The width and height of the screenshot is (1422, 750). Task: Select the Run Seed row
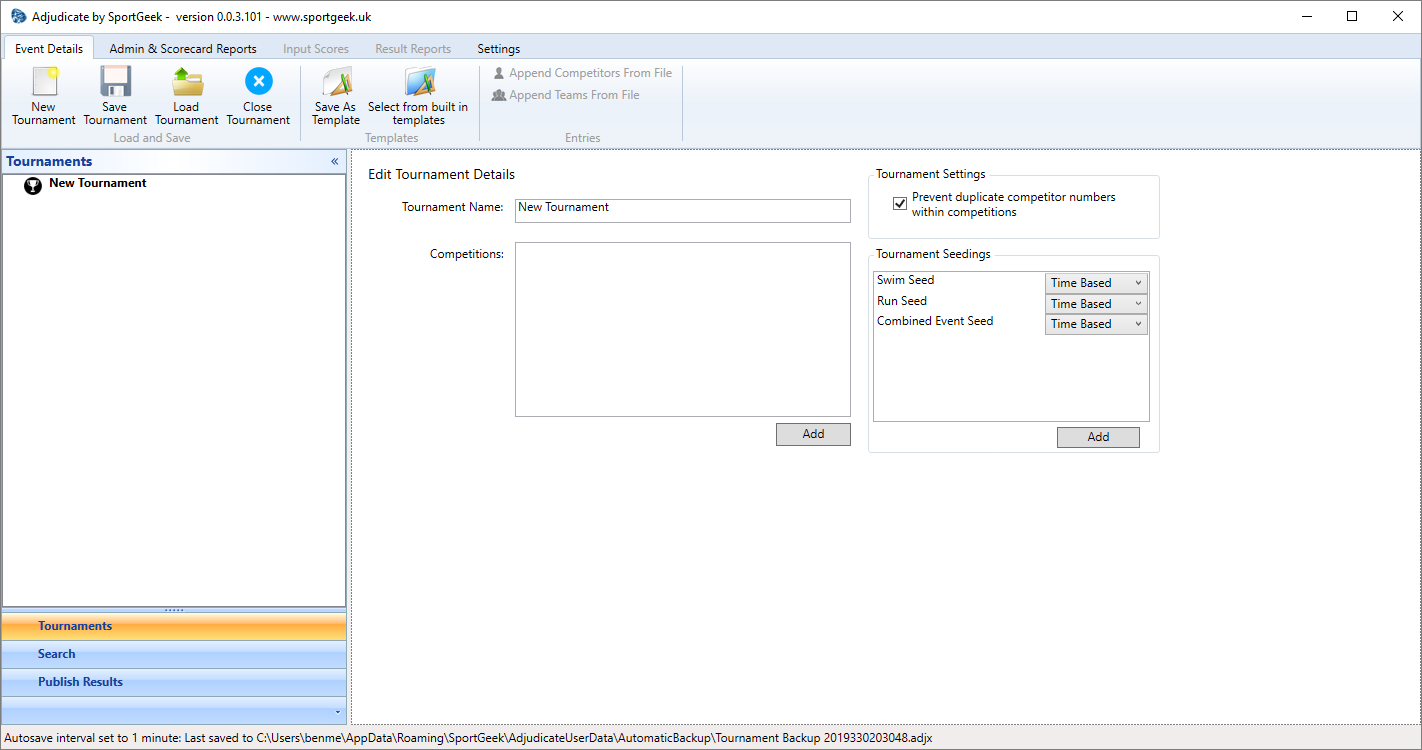pyautogui.click(x=1011, y=303)
